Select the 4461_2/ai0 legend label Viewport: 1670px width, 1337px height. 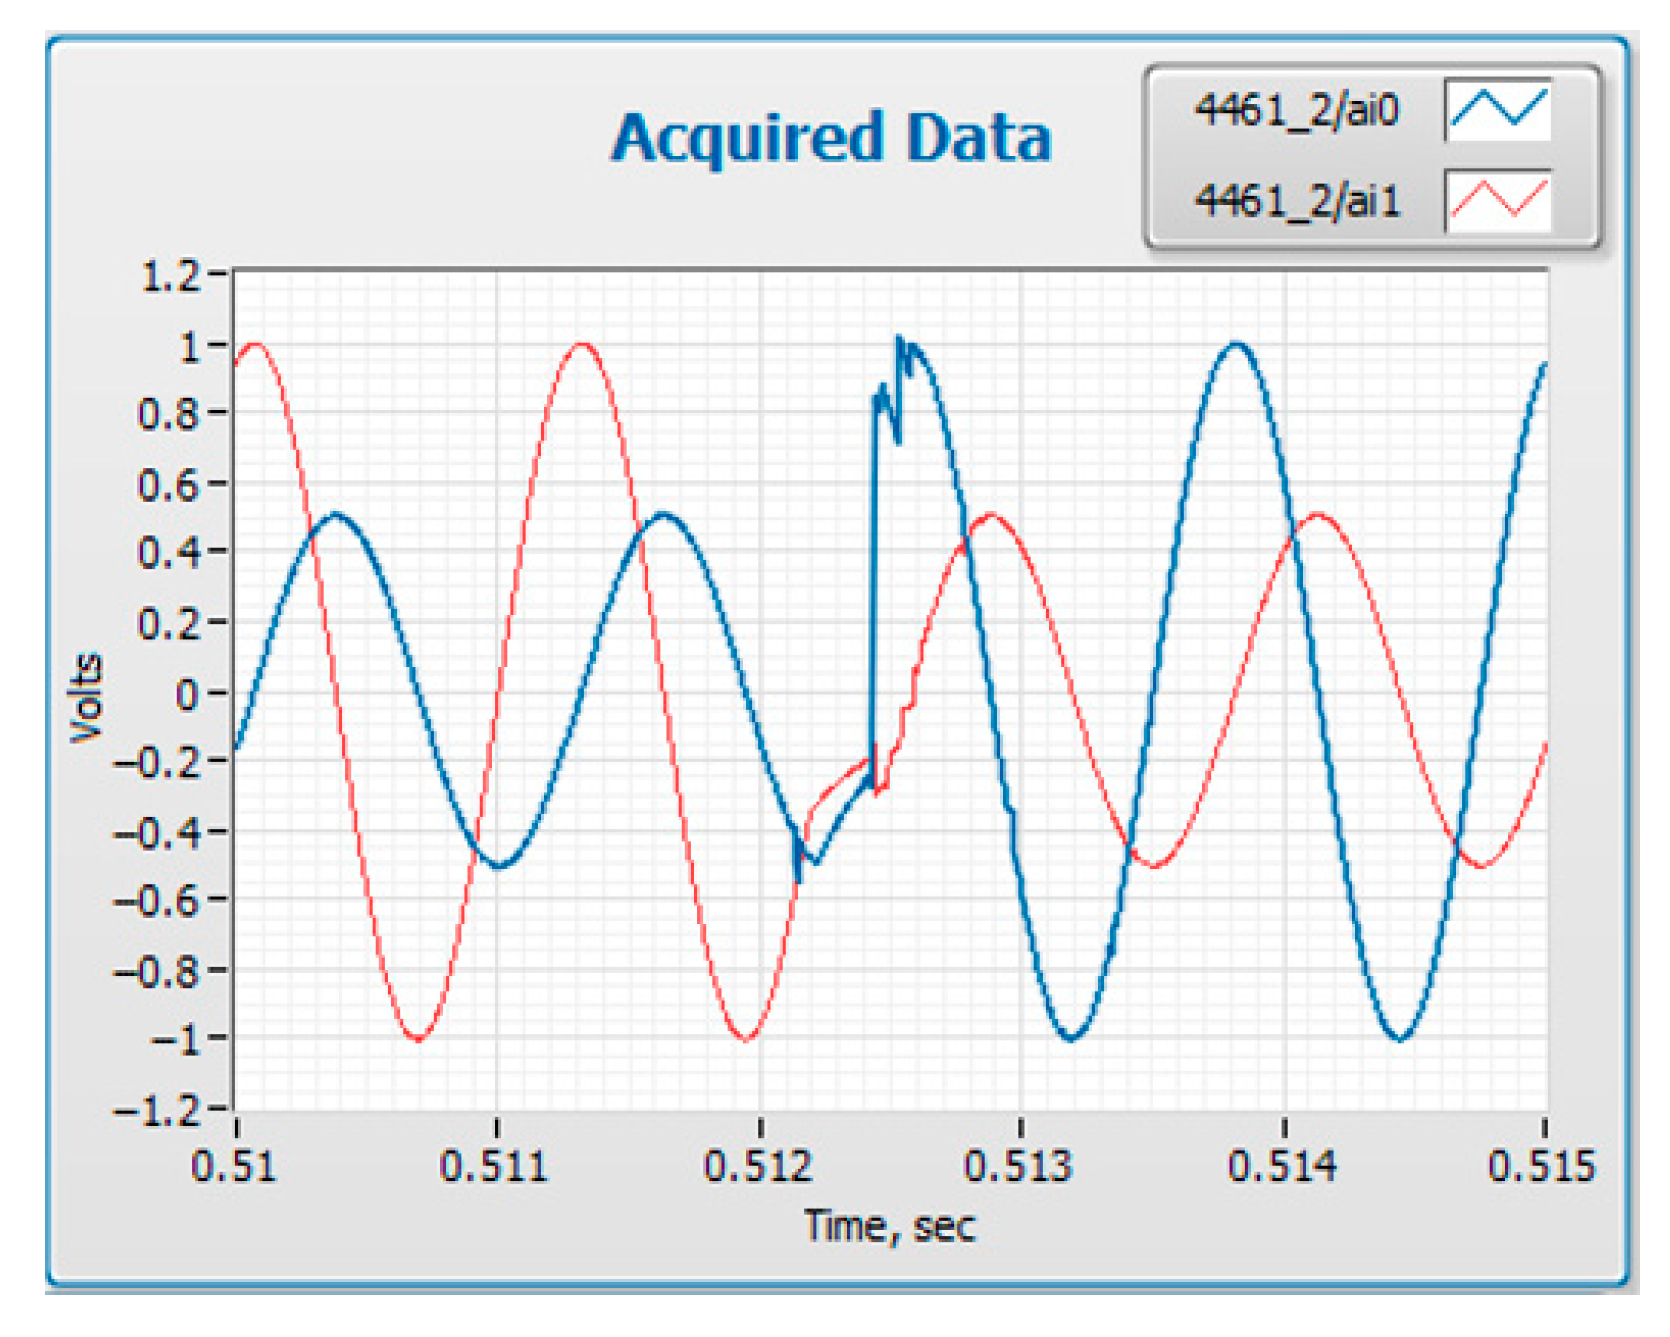(1297, 109)
